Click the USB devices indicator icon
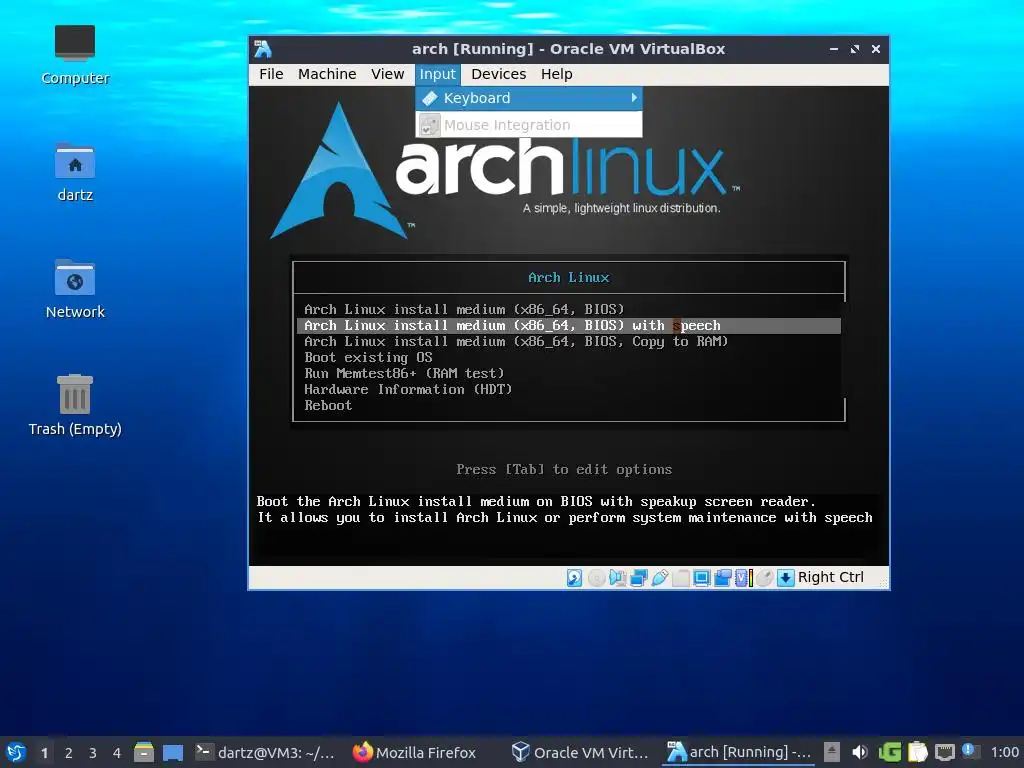 pos(660,578)
